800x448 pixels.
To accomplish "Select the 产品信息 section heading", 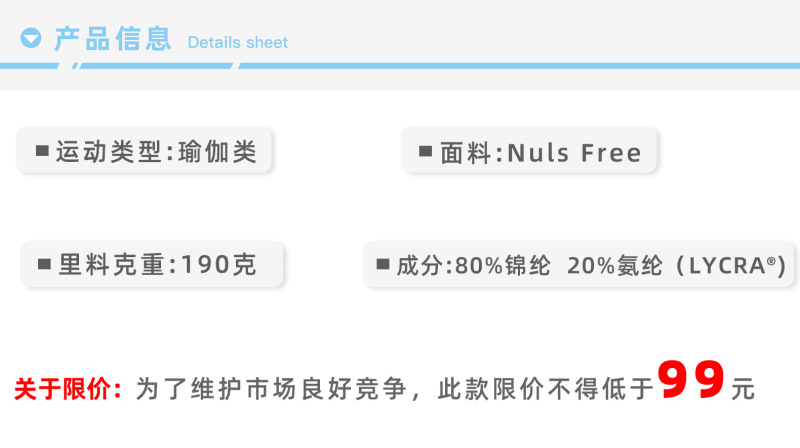I will 112,39.
